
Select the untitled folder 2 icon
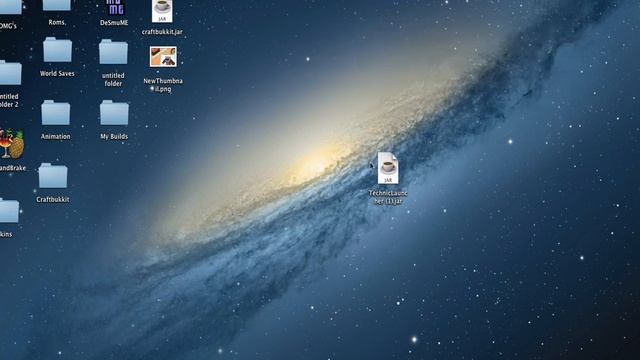[11, 73]
